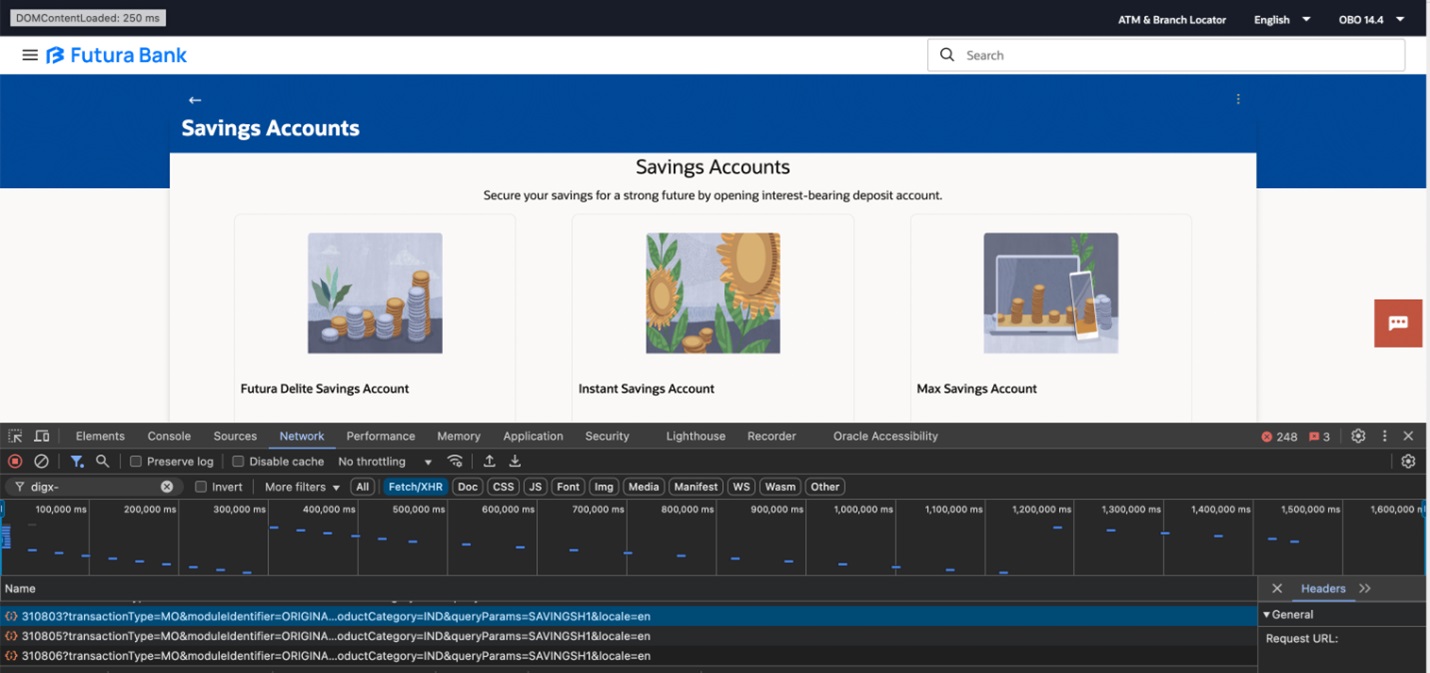Enable the Preserve log checkbox
1430x673 pixels.
pyautogui.click(x=136, y=462)
